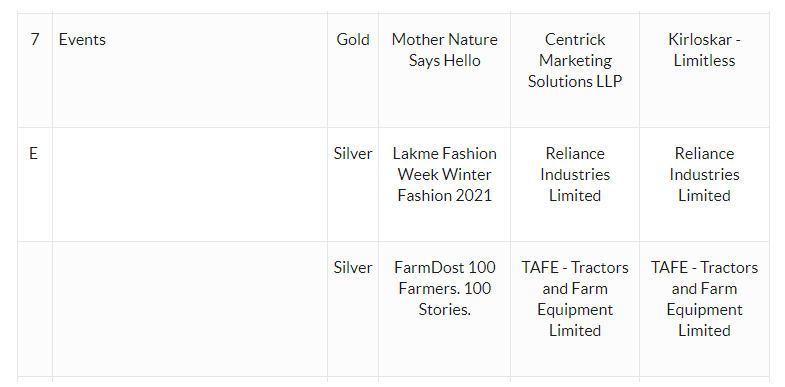Click the letter E cell
Viewport: 785px width, 387px height.
coord(35,184)
